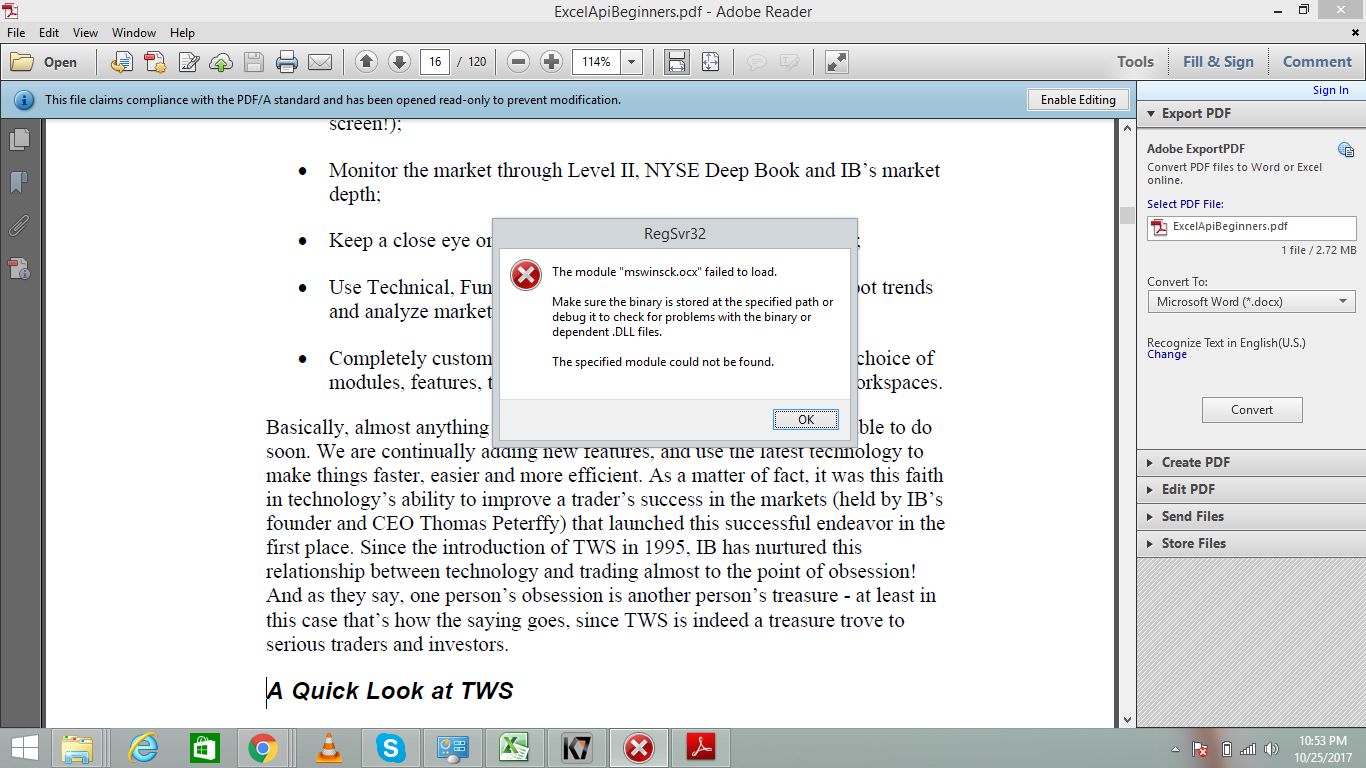This screenshot has width=1366, height=768.
Task: Go to previous page with up arrow
Action: (x=366, y=62)
